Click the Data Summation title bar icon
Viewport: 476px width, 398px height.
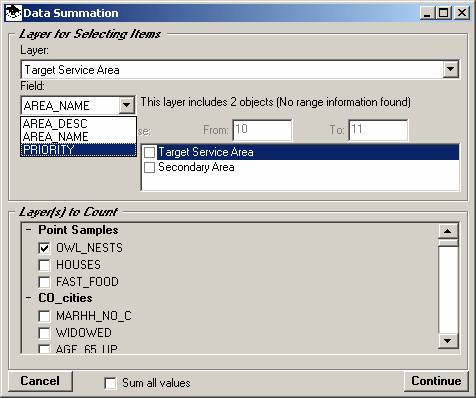14,13
